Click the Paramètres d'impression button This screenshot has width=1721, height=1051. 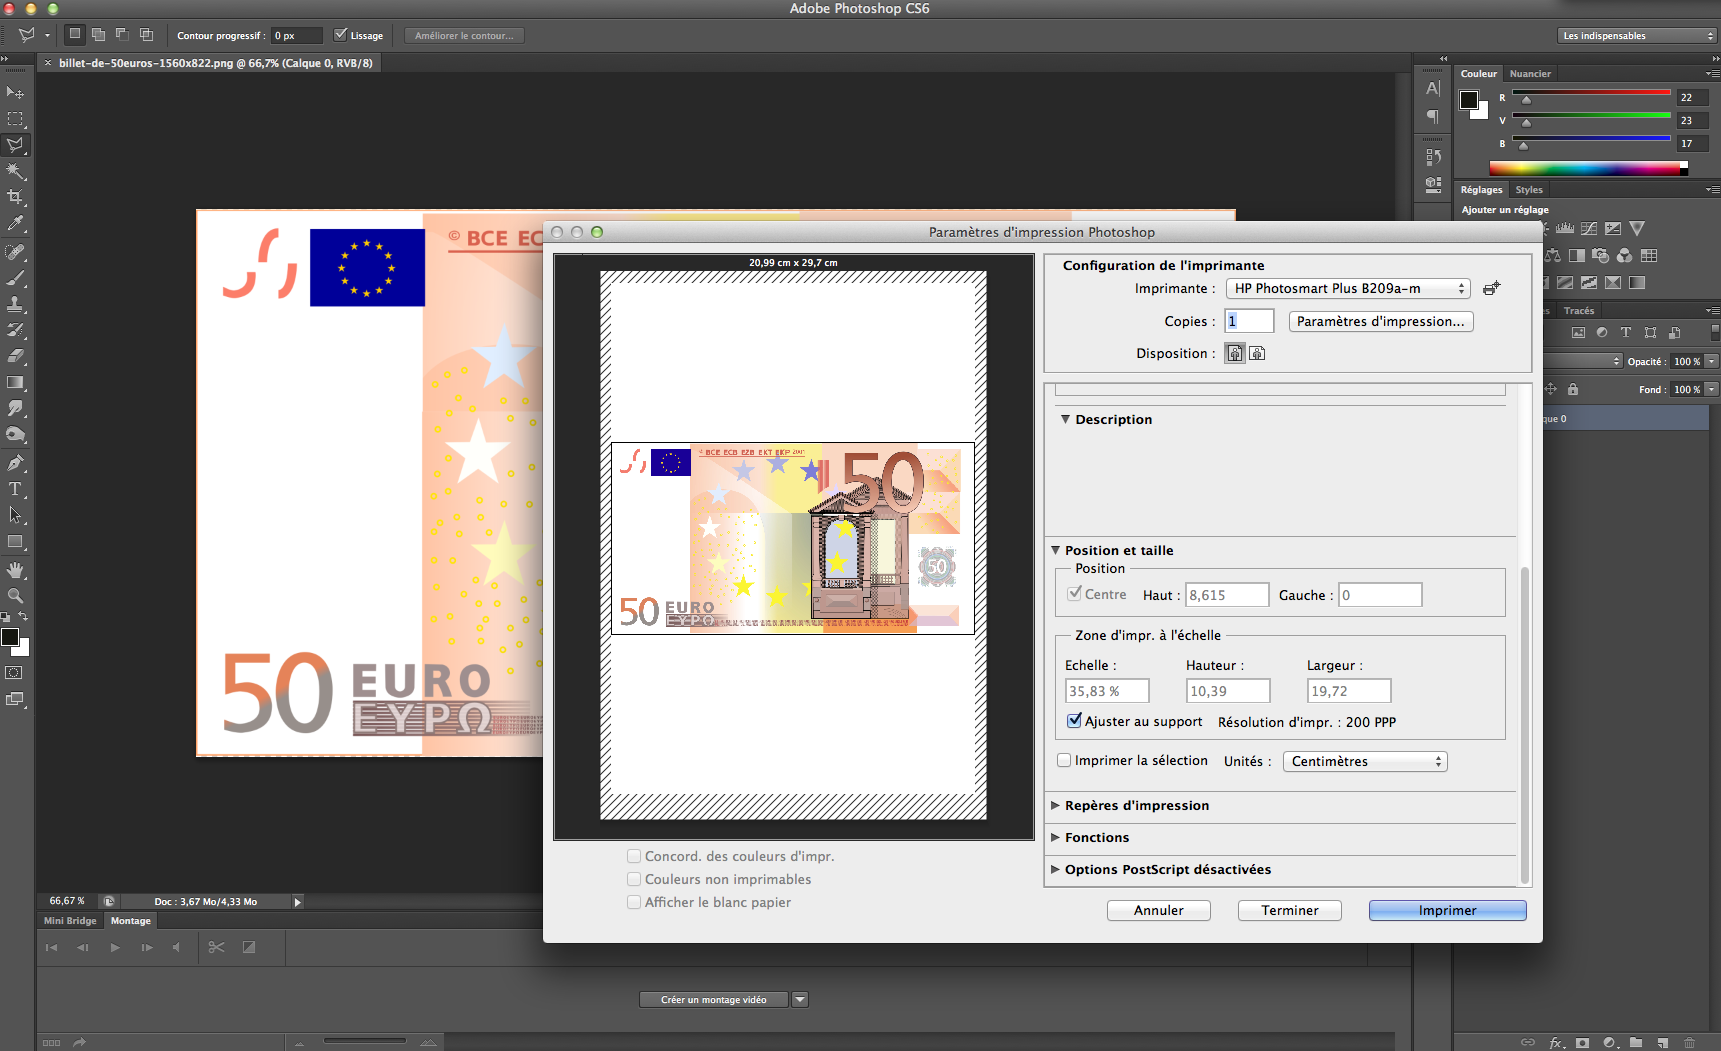pyautogui.click(x=1380, y=321)
